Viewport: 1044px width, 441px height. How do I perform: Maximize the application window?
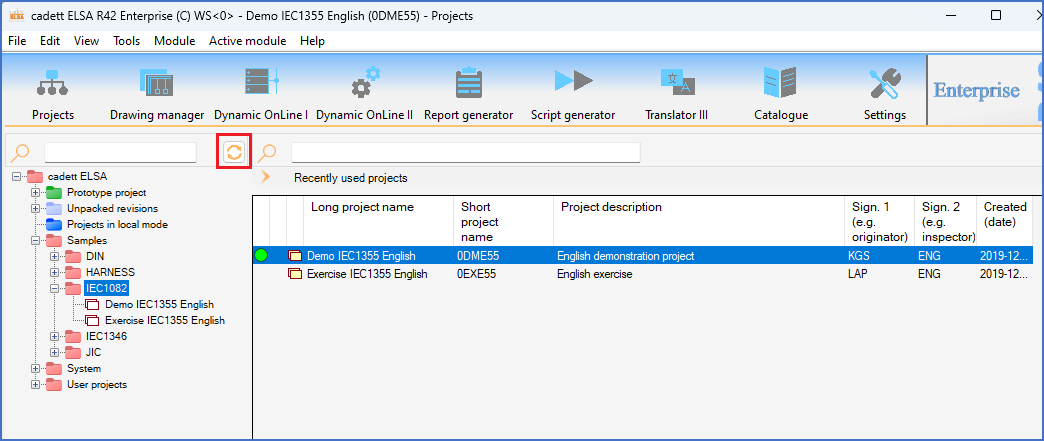click(996, 15)
